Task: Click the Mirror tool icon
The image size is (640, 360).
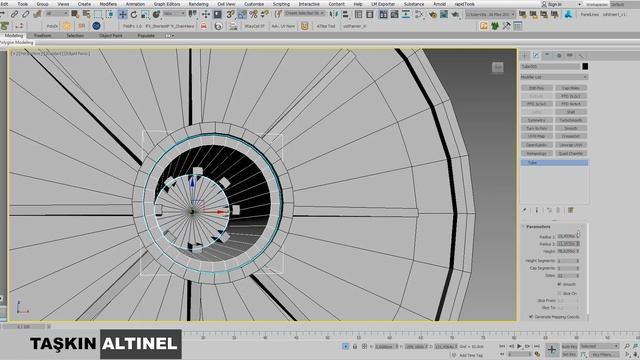Action: (334, 15)
